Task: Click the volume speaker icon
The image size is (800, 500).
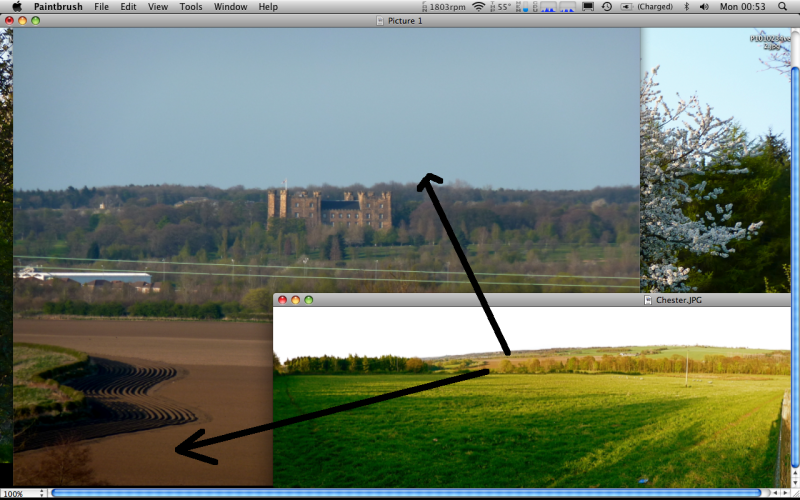Action: (x=704, y=7)
